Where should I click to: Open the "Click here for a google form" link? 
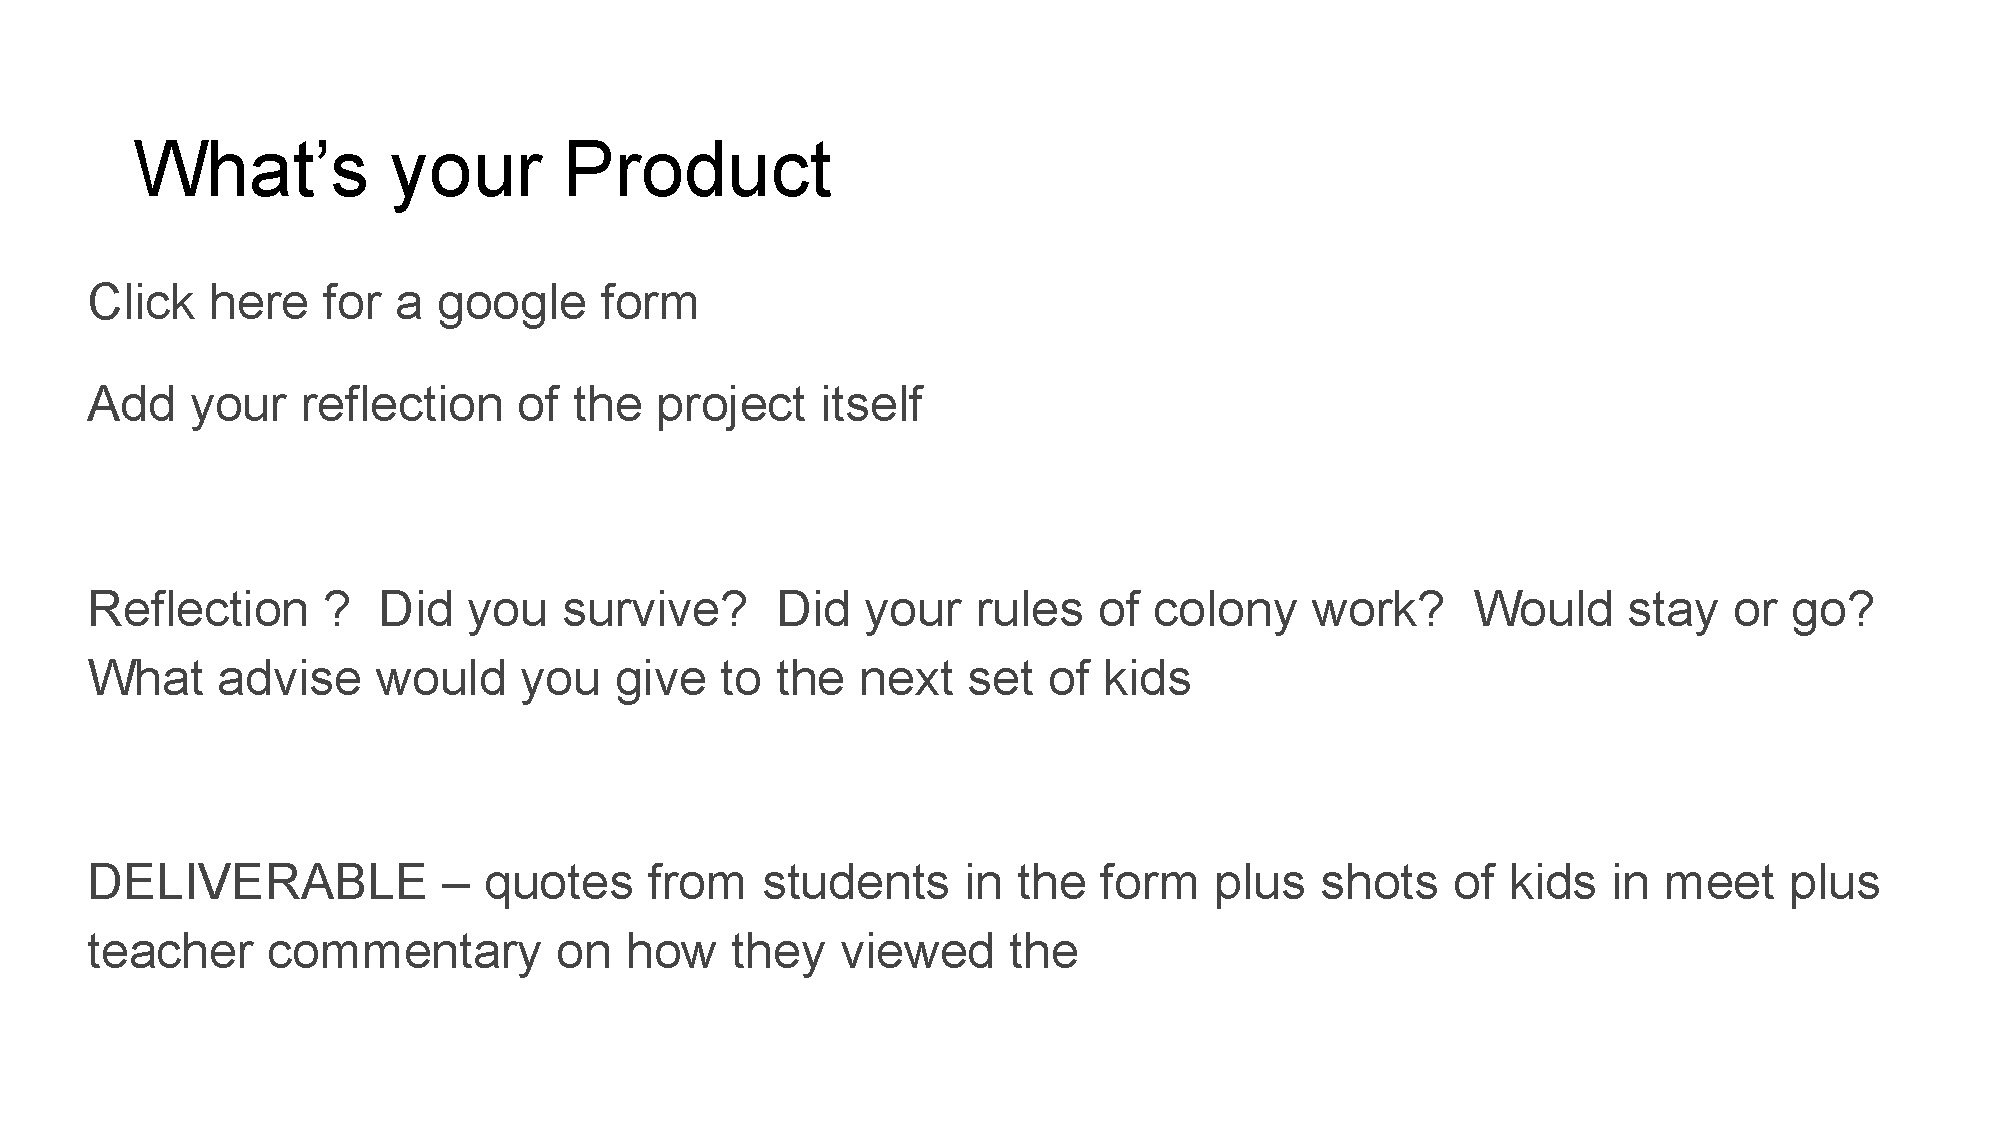tap(393, 303)
